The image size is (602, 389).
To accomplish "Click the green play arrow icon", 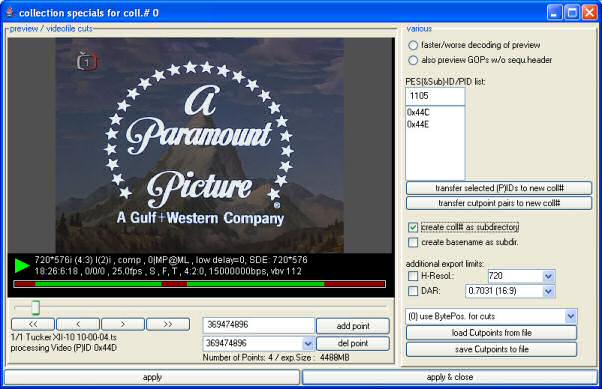I will (22, 265).
